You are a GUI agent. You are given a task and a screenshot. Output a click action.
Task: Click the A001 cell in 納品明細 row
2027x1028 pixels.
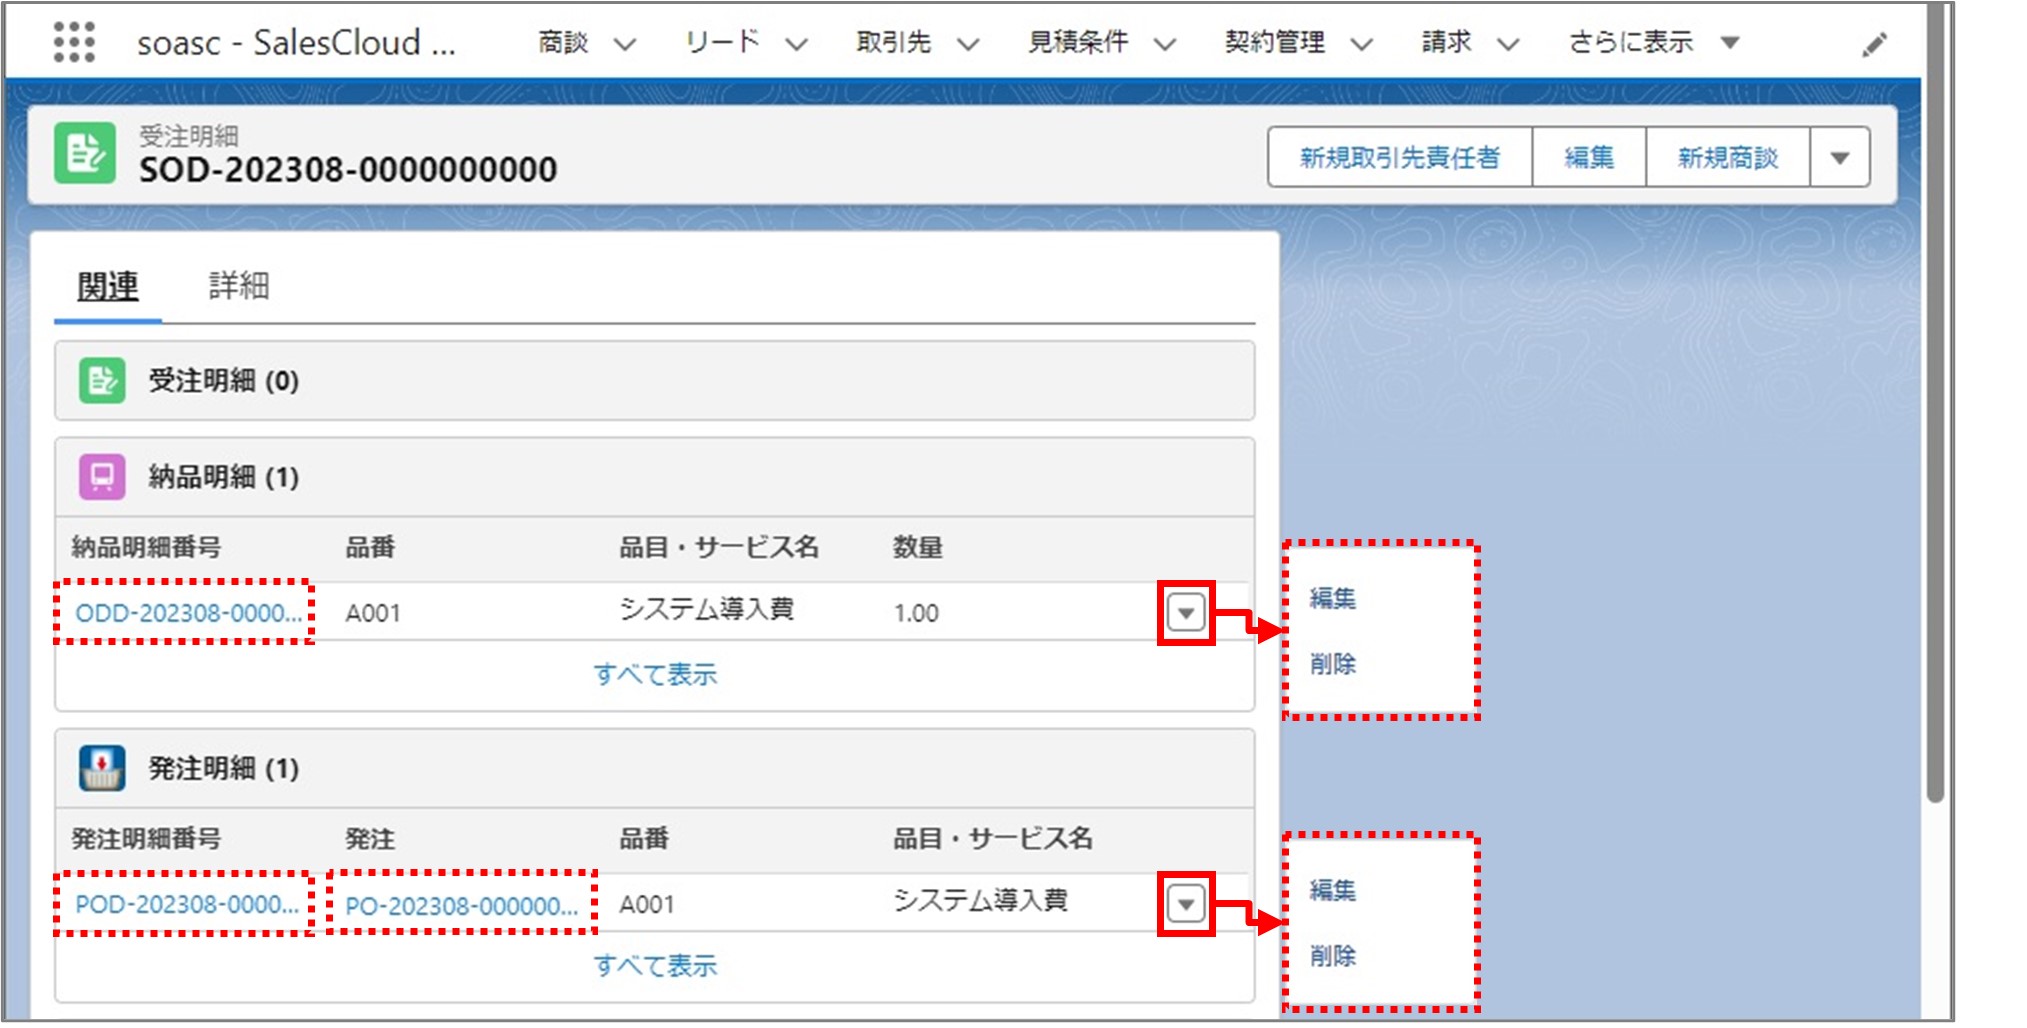373,613
